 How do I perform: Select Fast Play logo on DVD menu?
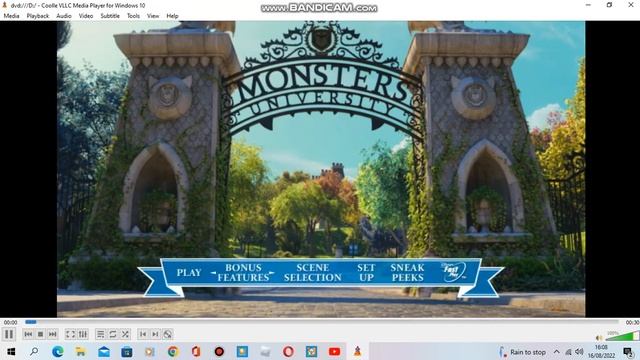[x=453, y=271]
